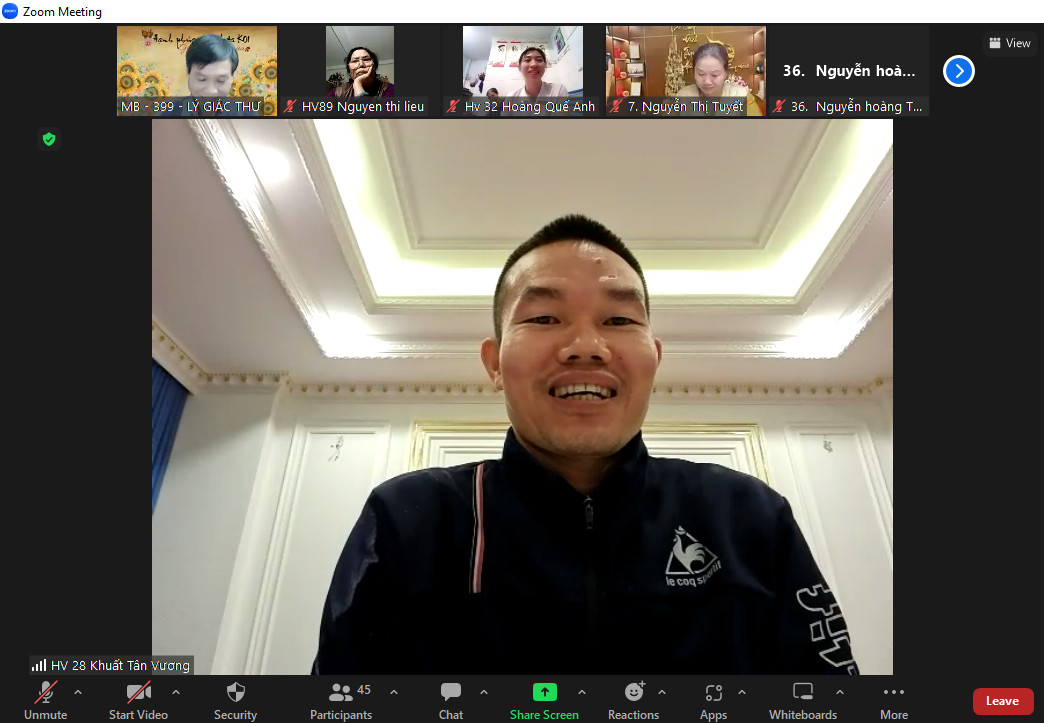This screenshot has height=723, width=1044.
Task: Select Nguyễn Thị Tuyết's video thumbnail
Action: (685, 71)
